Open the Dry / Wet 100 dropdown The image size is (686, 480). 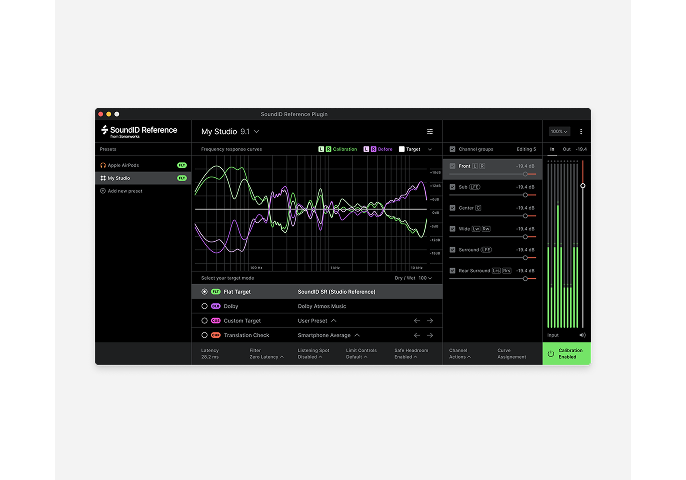[x=413, y=278]
